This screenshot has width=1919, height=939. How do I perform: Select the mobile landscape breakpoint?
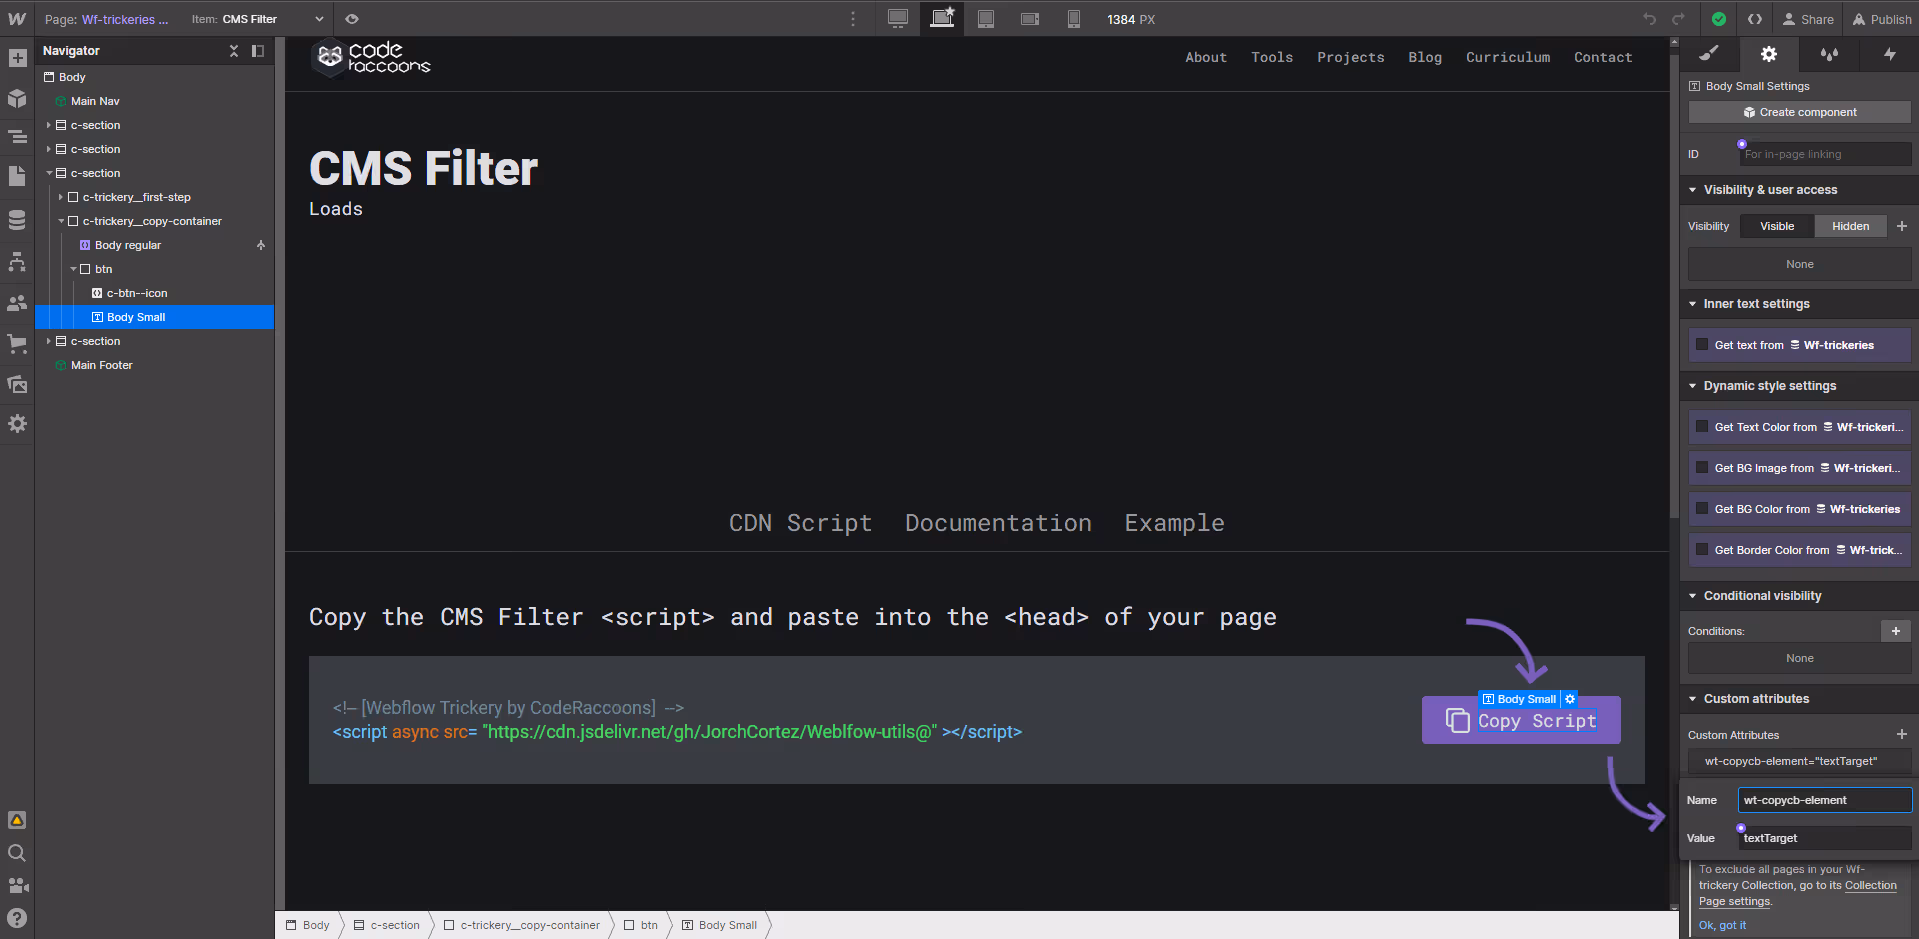[x=1030, y=19]
